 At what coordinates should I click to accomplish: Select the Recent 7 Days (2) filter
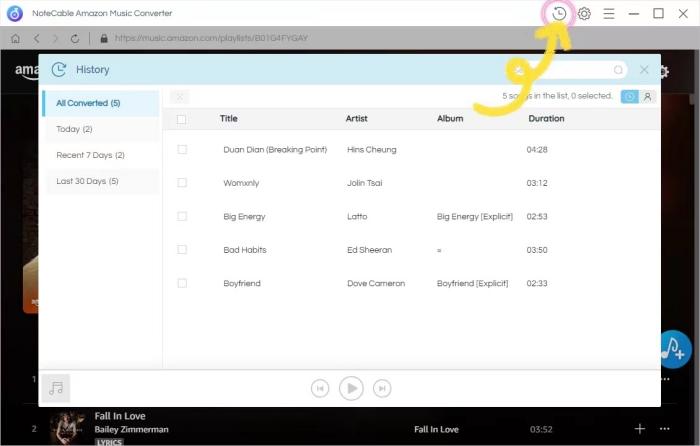(102, 155)
